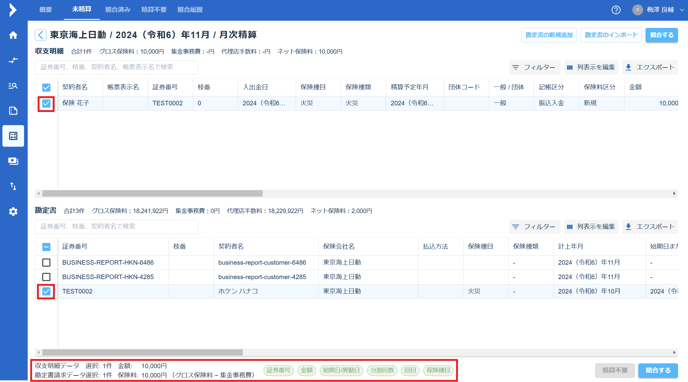
Task: Click the 収支明細 horizontal scrollbar thumb
Action: (152, 193)
